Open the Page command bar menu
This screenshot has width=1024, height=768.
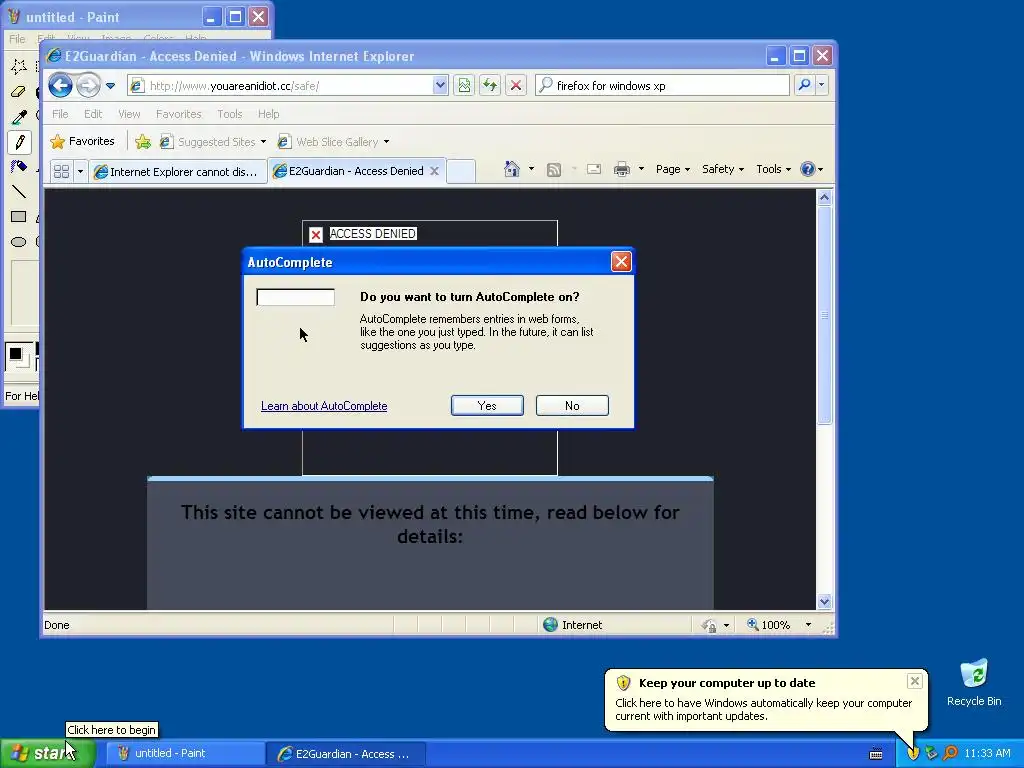click(673, 169)
